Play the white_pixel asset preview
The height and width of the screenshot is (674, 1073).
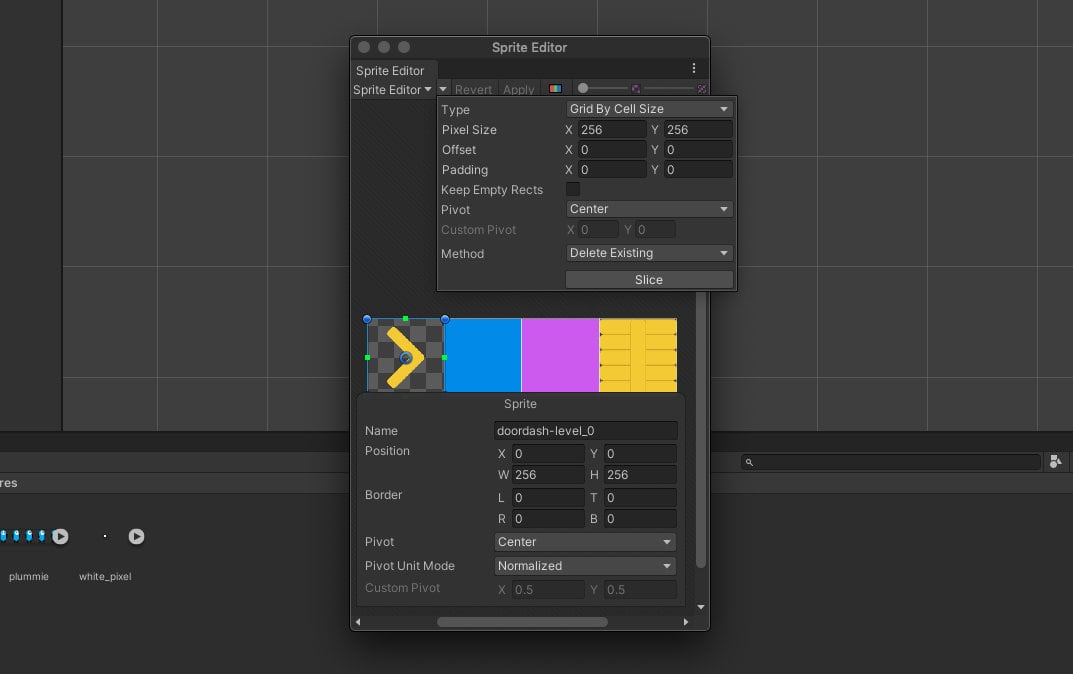[x=136, y=536]
